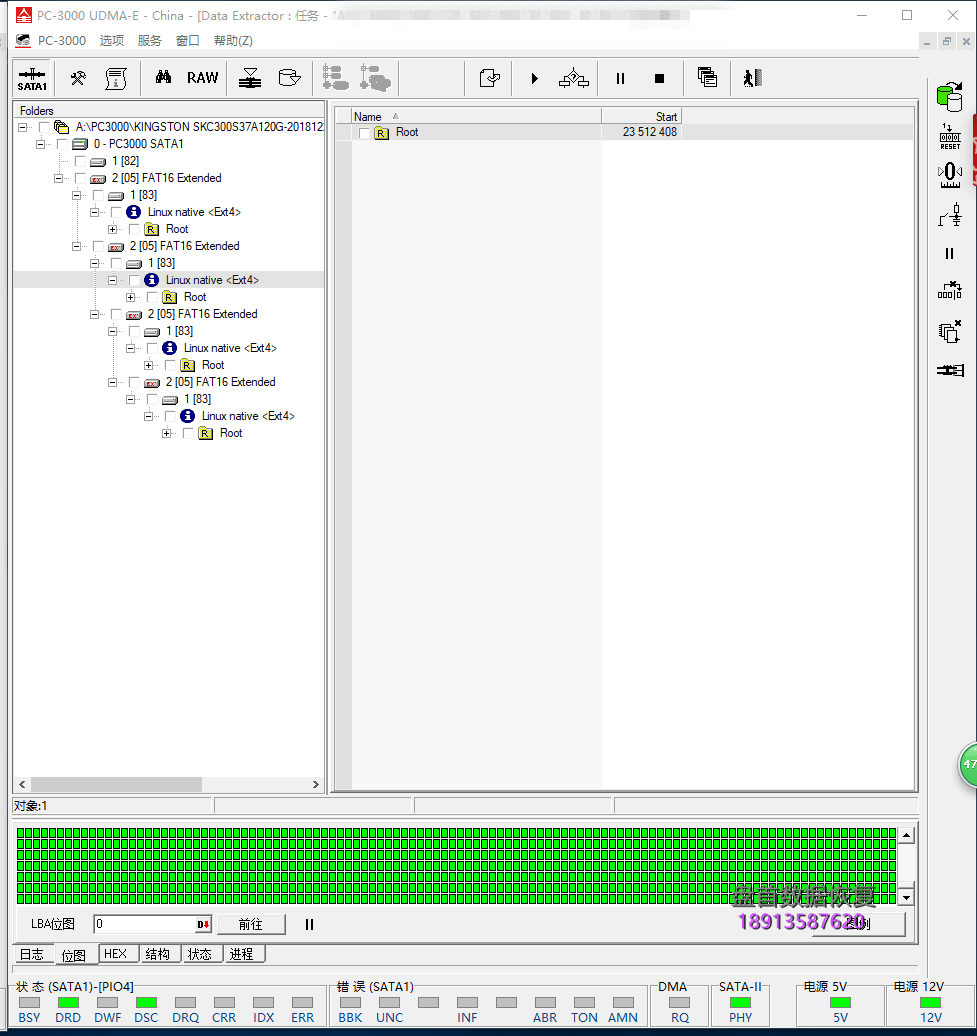Switch to the 进程 tab

pos(242,954)
